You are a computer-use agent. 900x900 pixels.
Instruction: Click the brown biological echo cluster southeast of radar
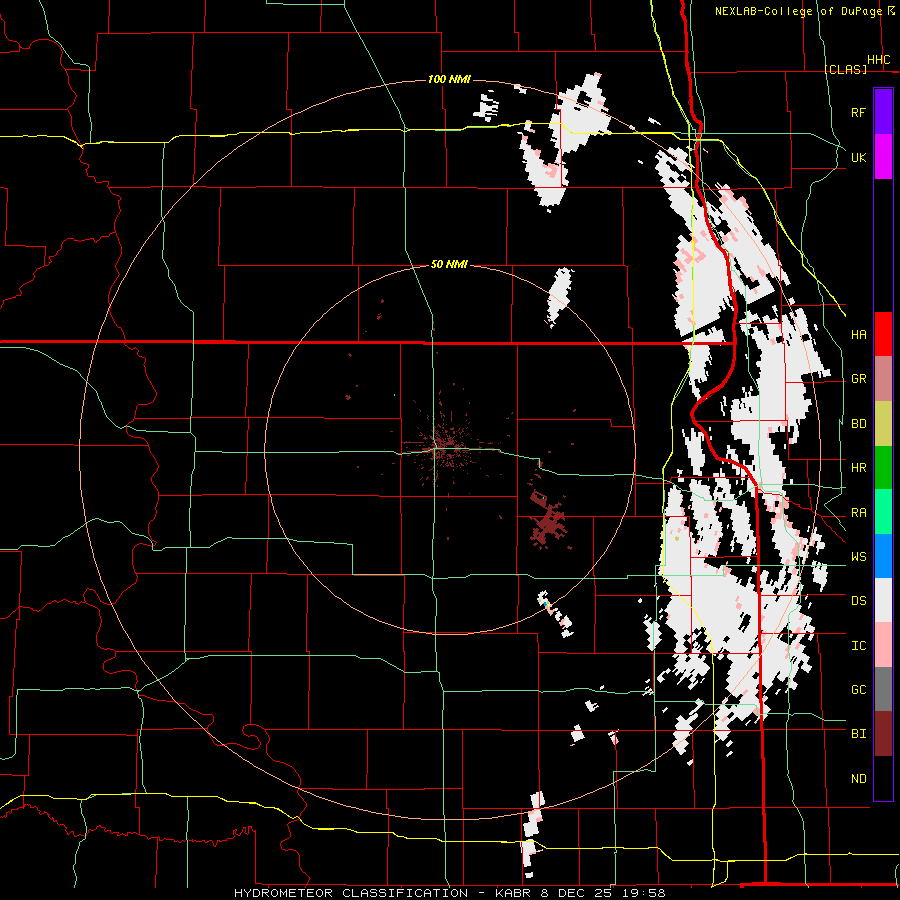point(548,521)
